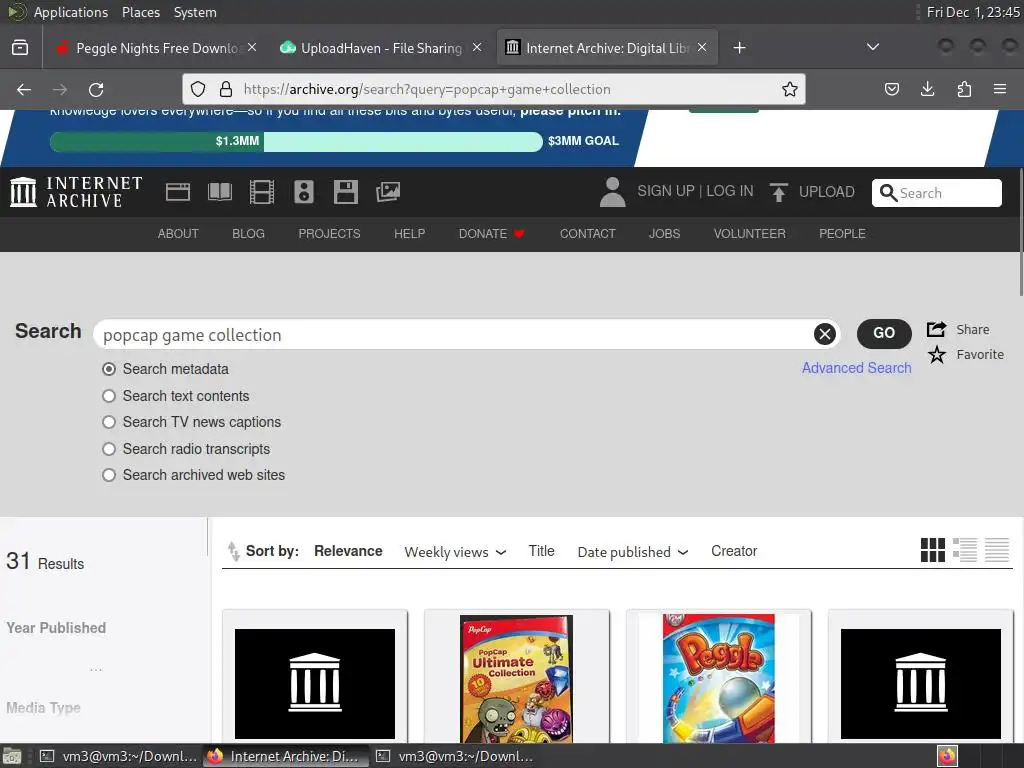1024x768 pixels.
Task: Click the user avatar icon
Action: tap(613, 192)
